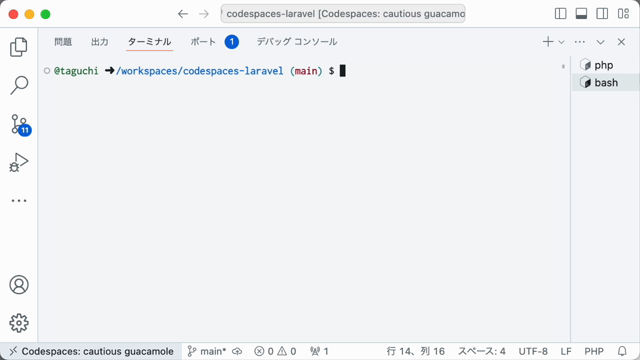Toggle the secondary side bar layout icon
Viewport: 640px width, 360px height.
tap(602, 14)
